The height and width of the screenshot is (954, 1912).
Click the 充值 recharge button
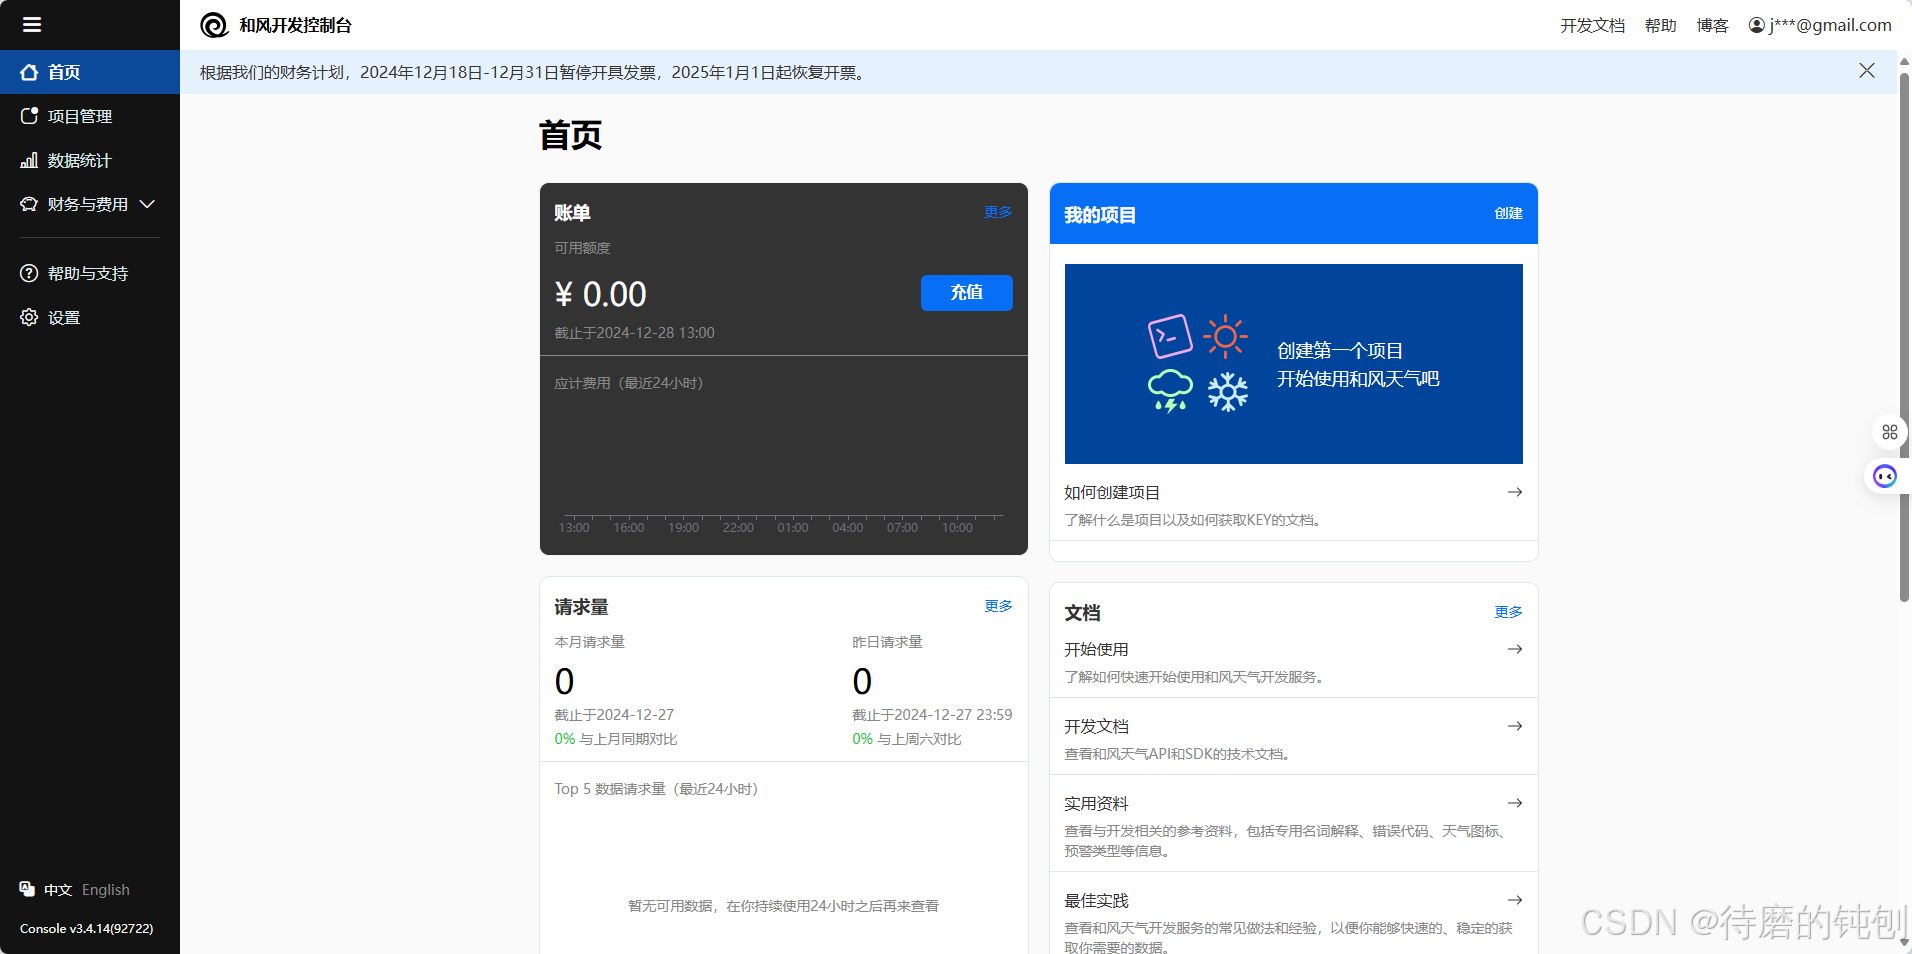966,292
